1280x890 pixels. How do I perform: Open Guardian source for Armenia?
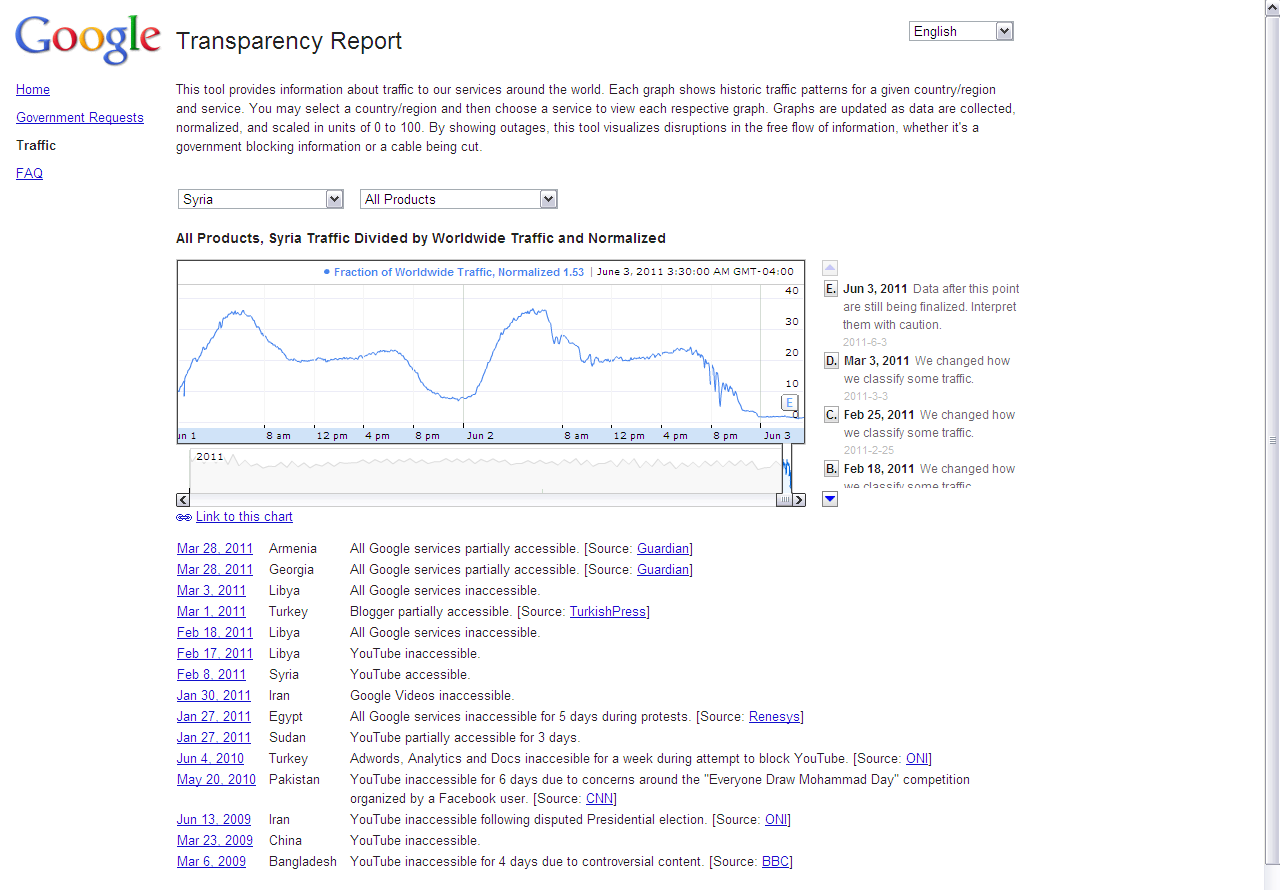click(x=663, y=548)
